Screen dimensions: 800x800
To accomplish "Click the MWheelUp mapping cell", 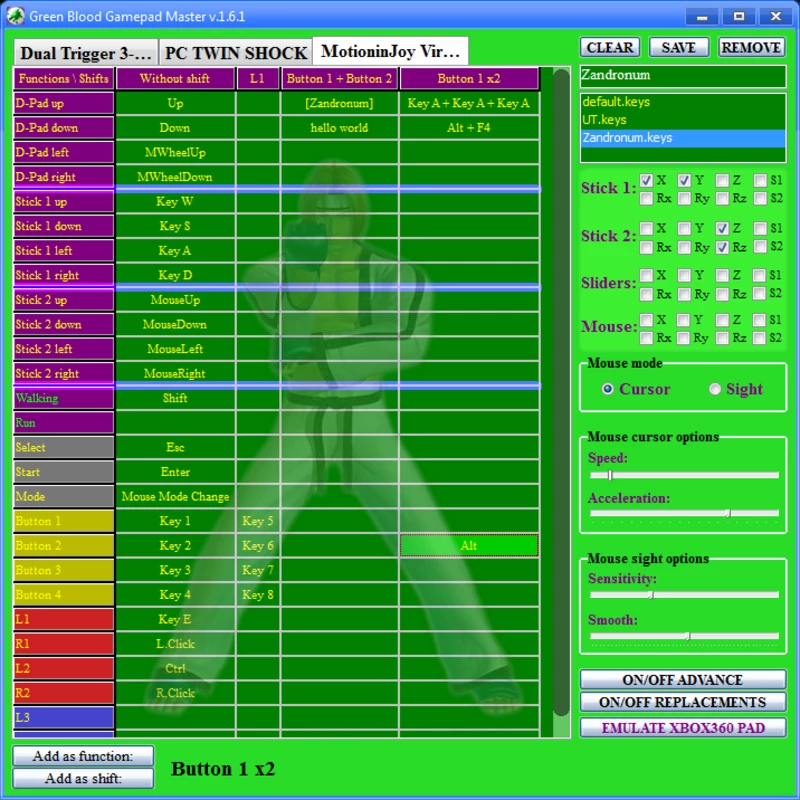I will [x=175, y=152].
